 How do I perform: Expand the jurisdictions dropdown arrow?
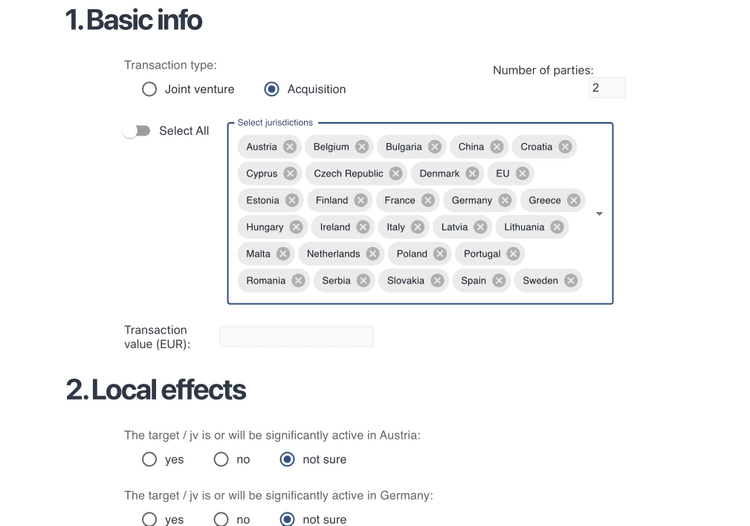[x=599, y=214]
